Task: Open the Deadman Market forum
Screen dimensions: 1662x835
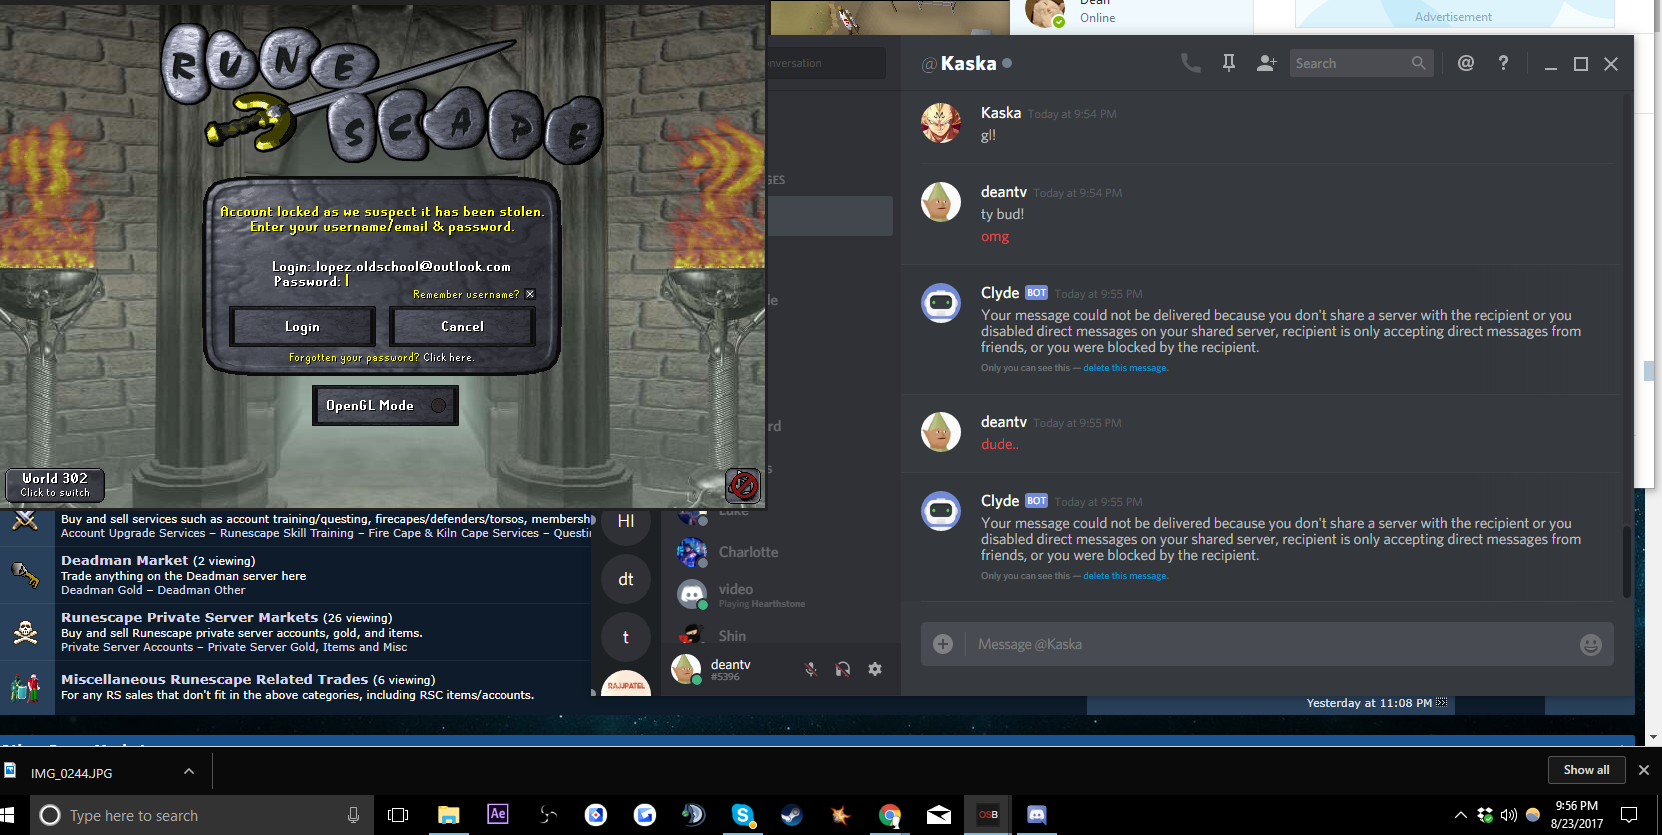Action: point(124,560)
